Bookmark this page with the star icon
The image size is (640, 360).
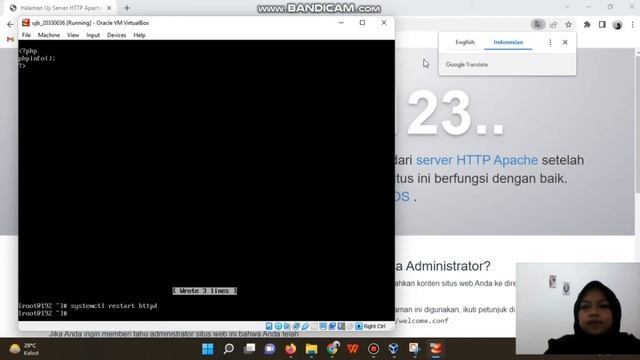(568, 24)
